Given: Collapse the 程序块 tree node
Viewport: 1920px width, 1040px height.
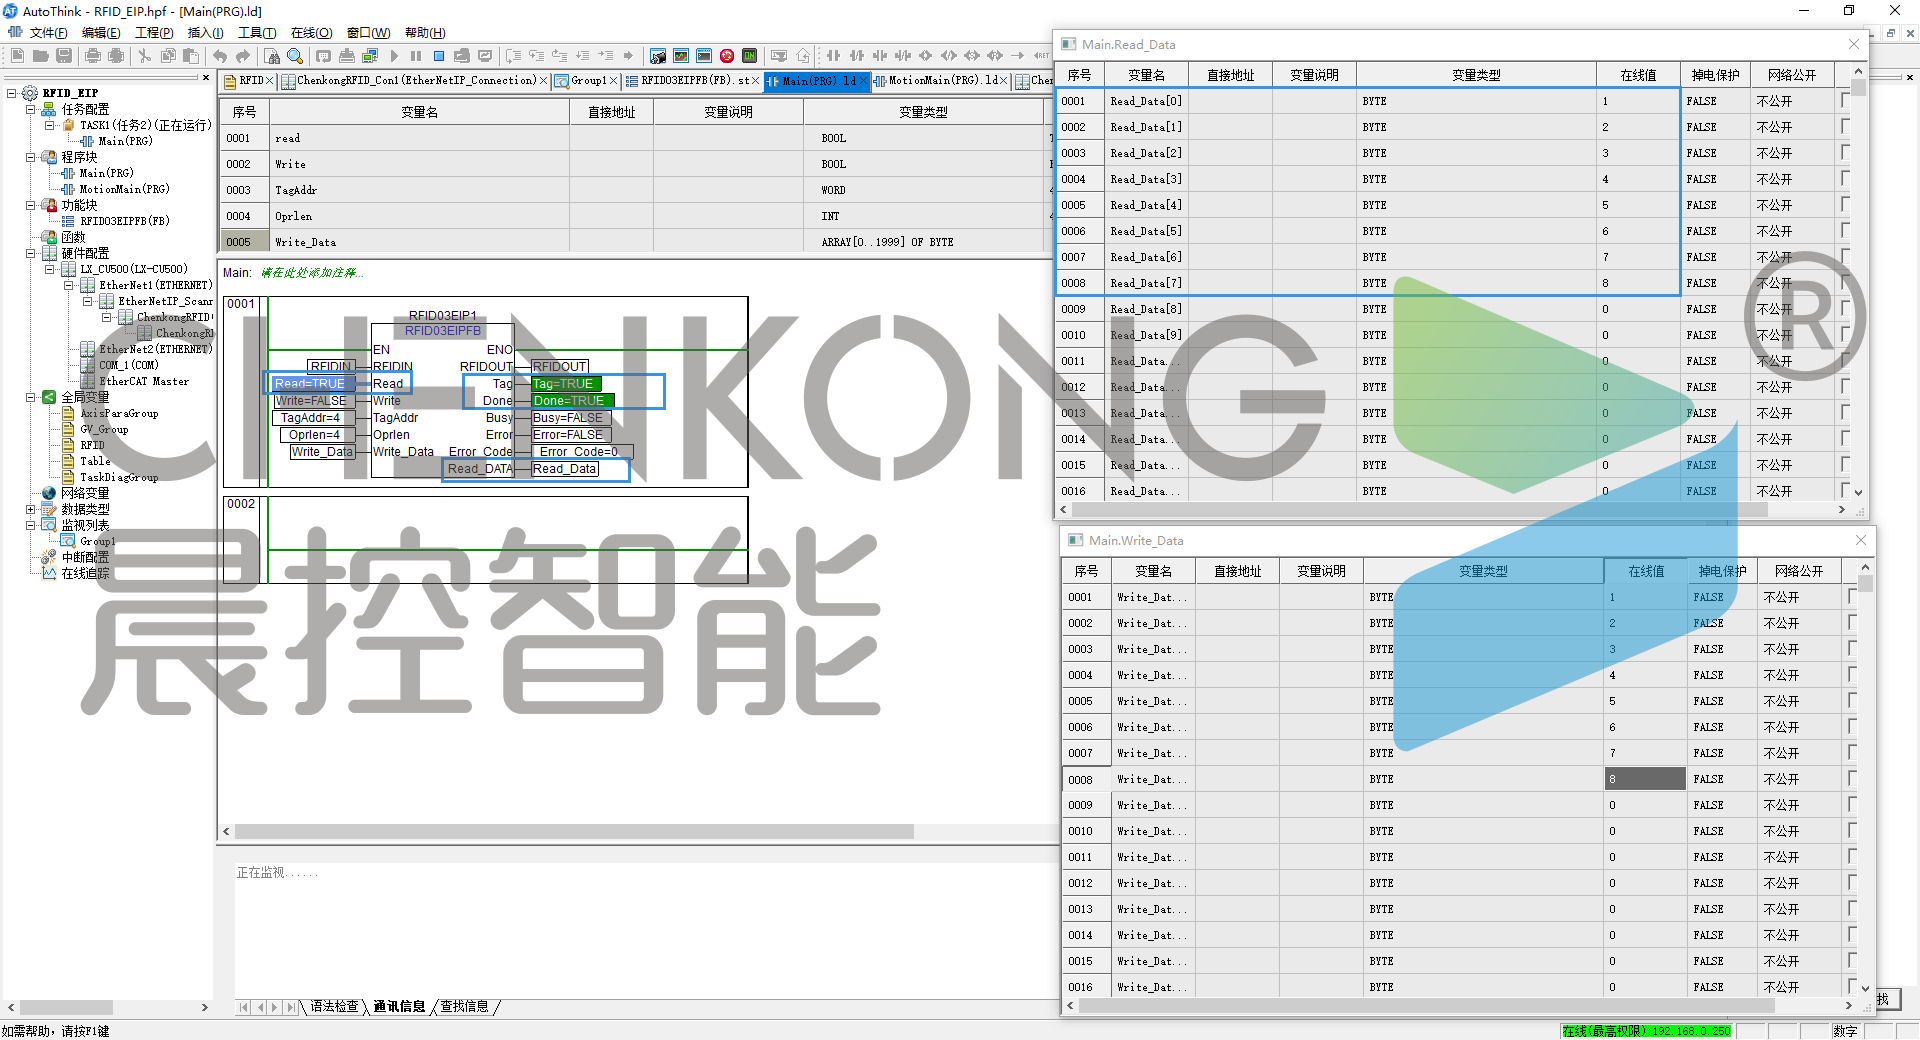Looking at the screenshot, I should tap(31, 157).
